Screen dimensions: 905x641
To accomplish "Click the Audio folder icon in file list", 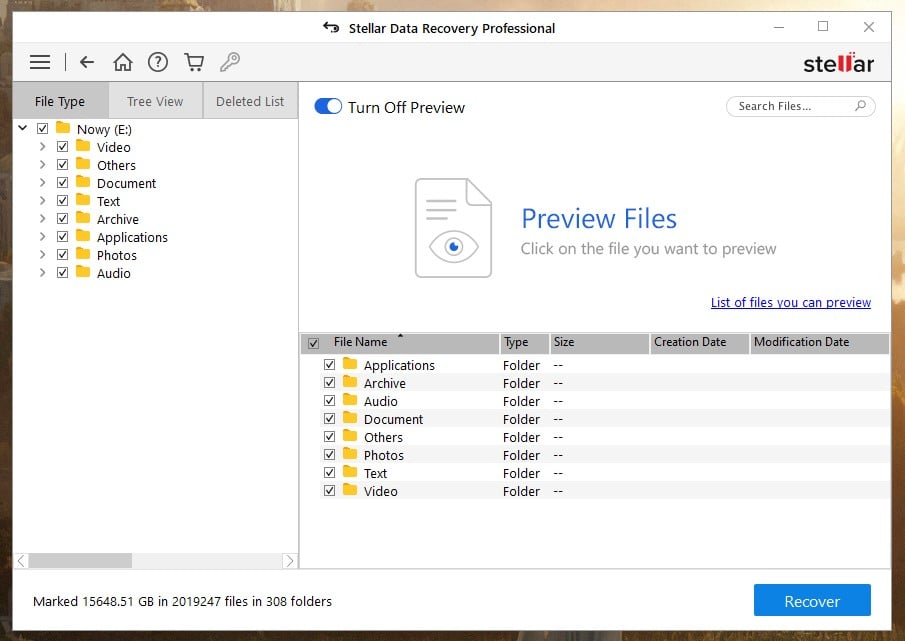I will pos(350,399).
